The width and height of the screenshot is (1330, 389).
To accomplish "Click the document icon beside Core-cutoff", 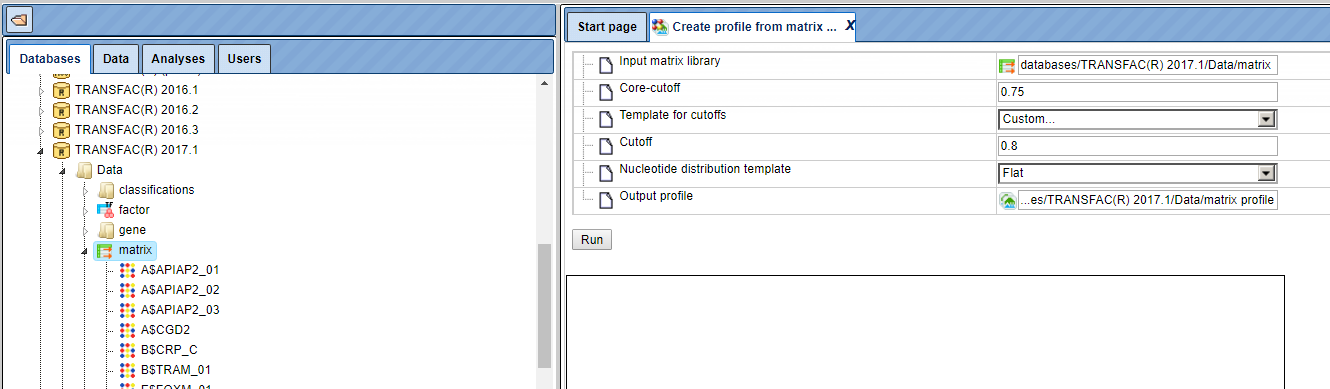I will (606, 93).
